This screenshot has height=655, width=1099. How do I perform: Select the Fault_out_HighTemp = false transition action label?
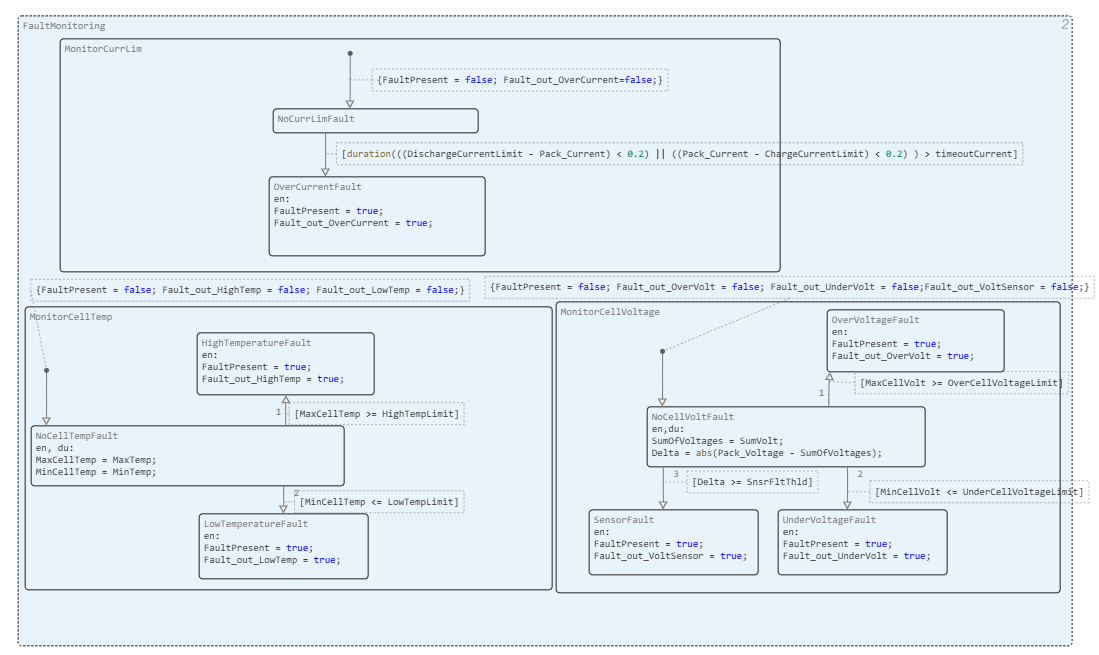[x=250, y=290]
